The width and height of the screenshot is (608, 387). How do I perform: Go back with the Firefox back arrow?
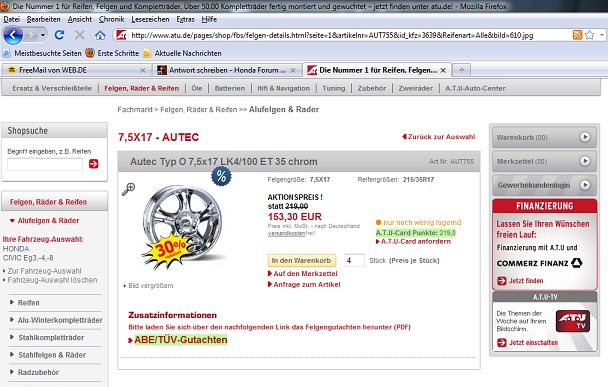click(x=13, y=35)
